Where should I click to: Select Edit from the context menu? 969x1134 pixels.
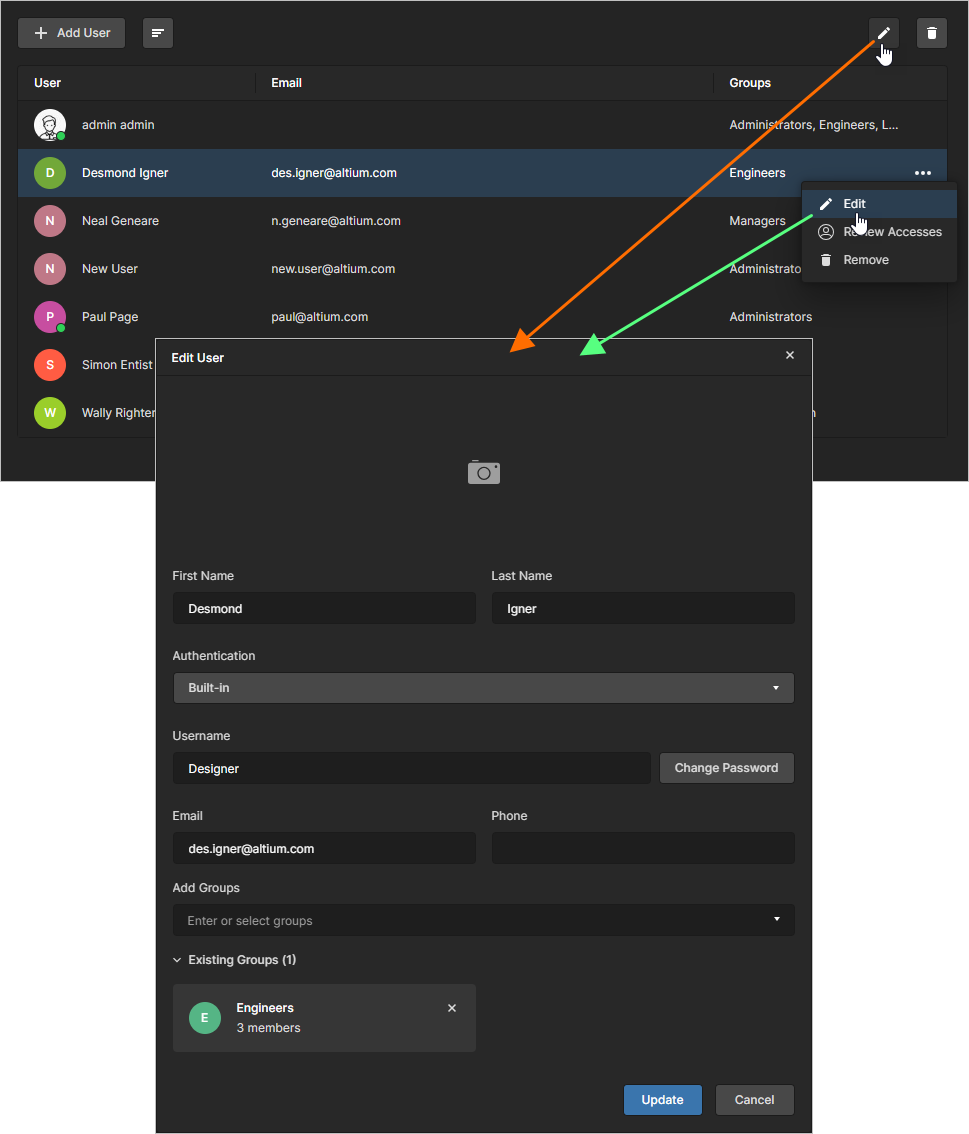[x=854, y=203]
